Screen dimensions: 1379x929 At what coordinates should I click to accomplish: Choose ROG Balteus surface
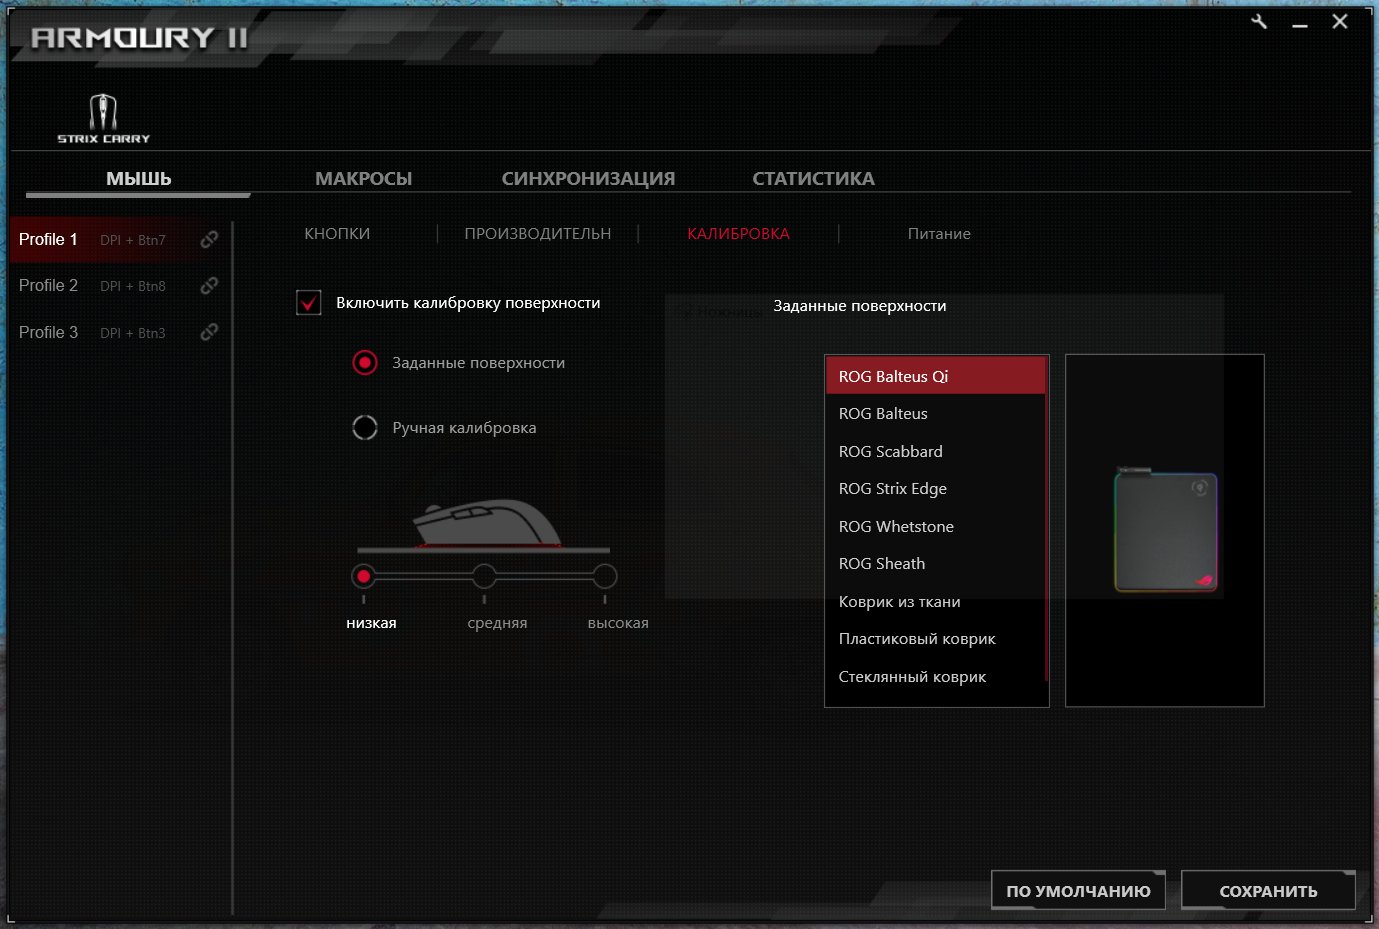(x=935, y=413)
